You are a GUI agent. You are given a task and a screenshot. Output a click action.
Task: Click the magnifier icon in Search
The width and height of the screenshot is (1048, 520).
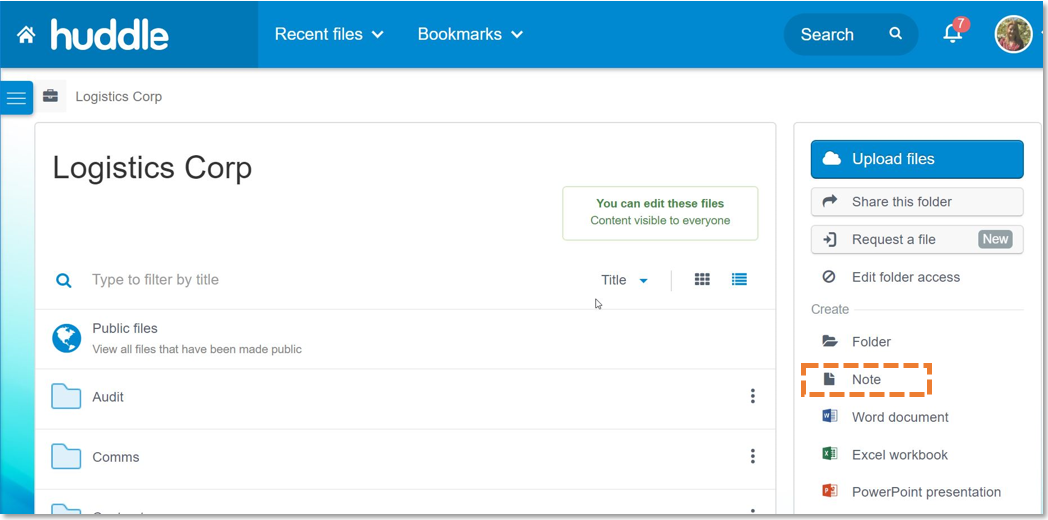[896, 34]
